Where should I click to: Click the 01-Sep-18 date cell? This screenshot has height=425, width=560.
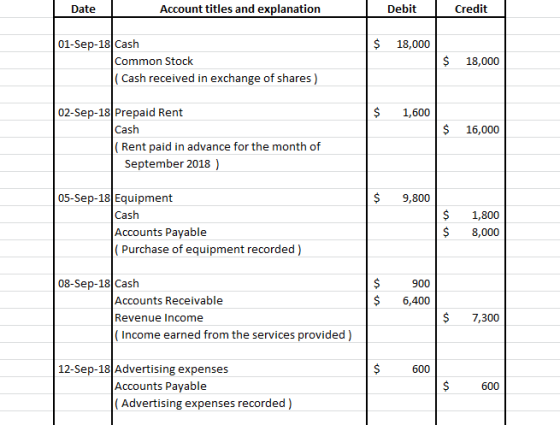[x=83, y=44]
